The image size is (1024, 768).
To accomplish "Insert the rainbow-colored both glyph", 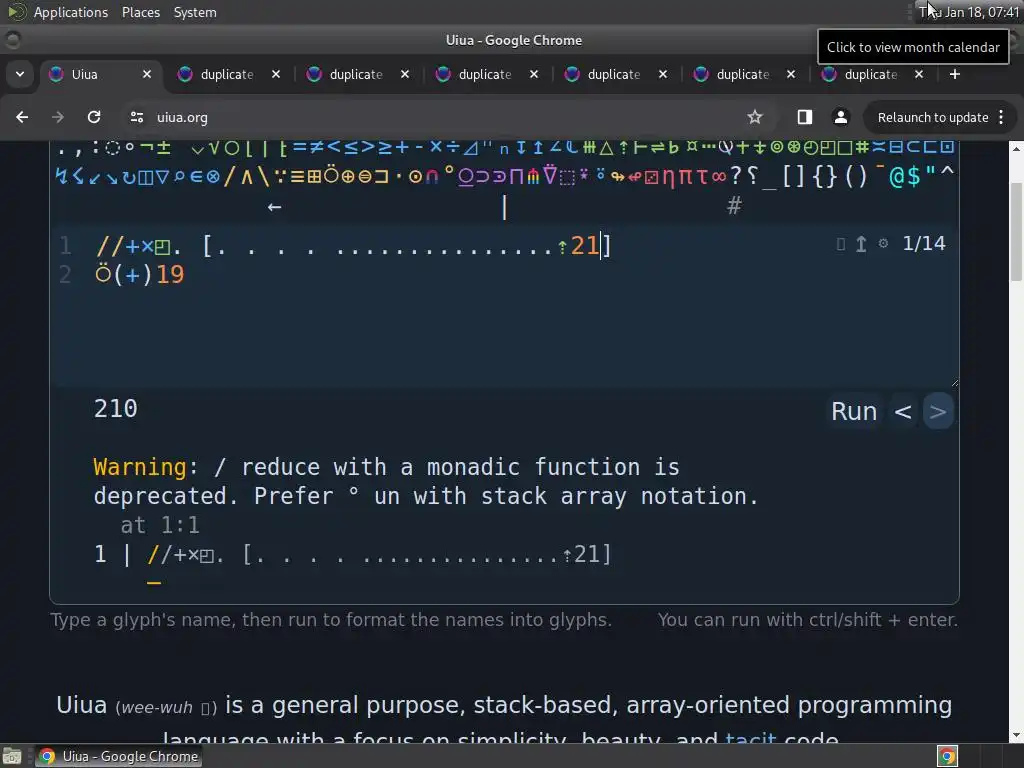I will pyautogui.click(x=534, y=177).
